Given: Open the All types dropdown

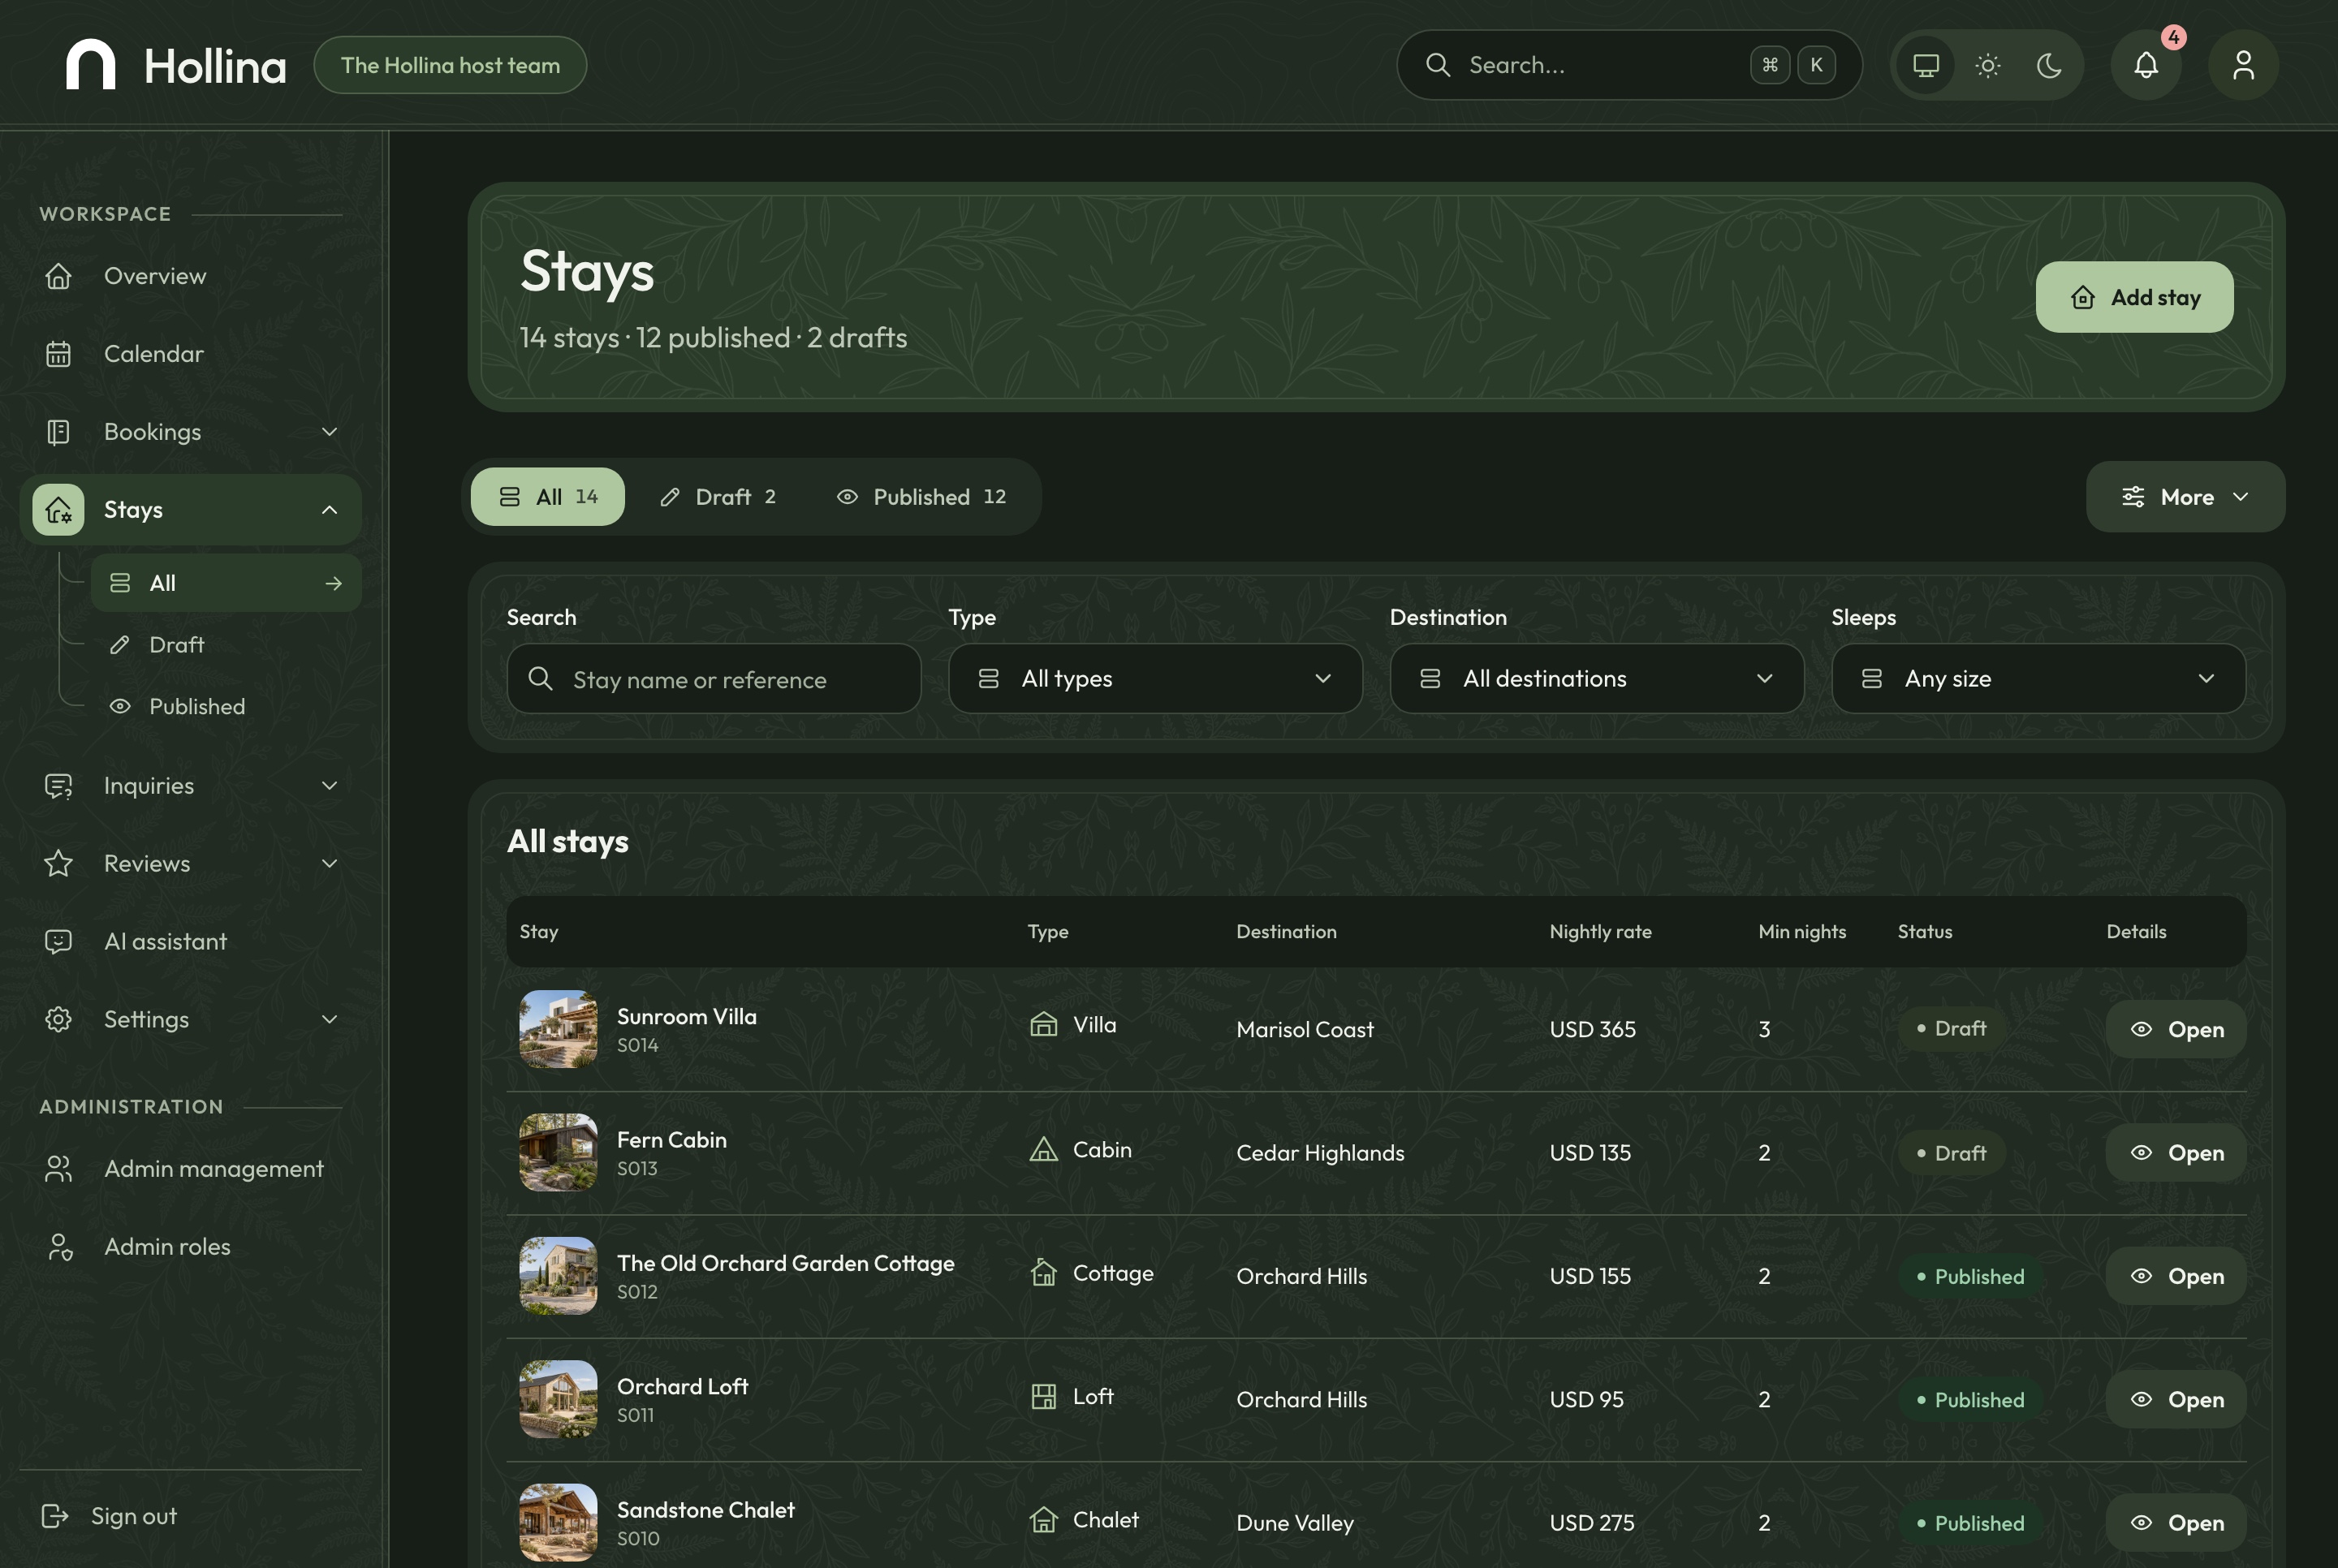Looking at the screenshot, I should [x=1155, y=679].
